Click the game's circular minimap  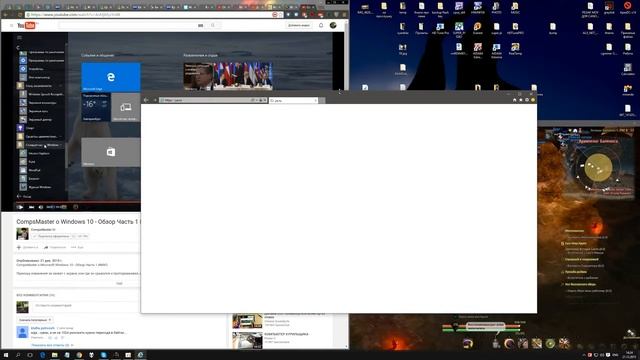[598, 167]
